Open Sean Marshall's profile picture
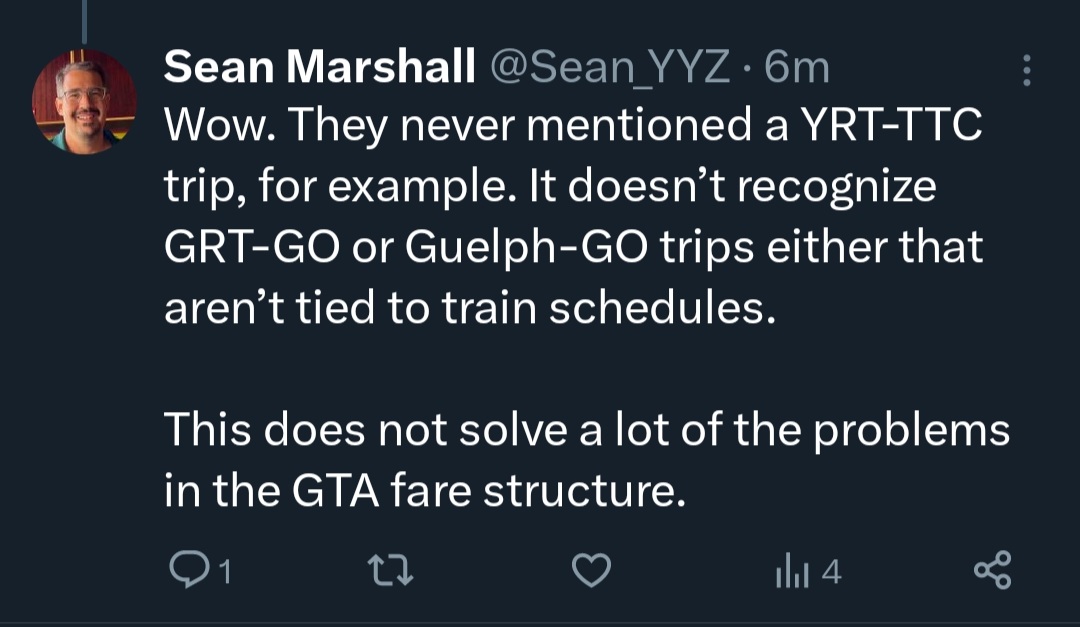This screenshot has height=627, width=1080. pyautogui.click(x=84, y=102)
